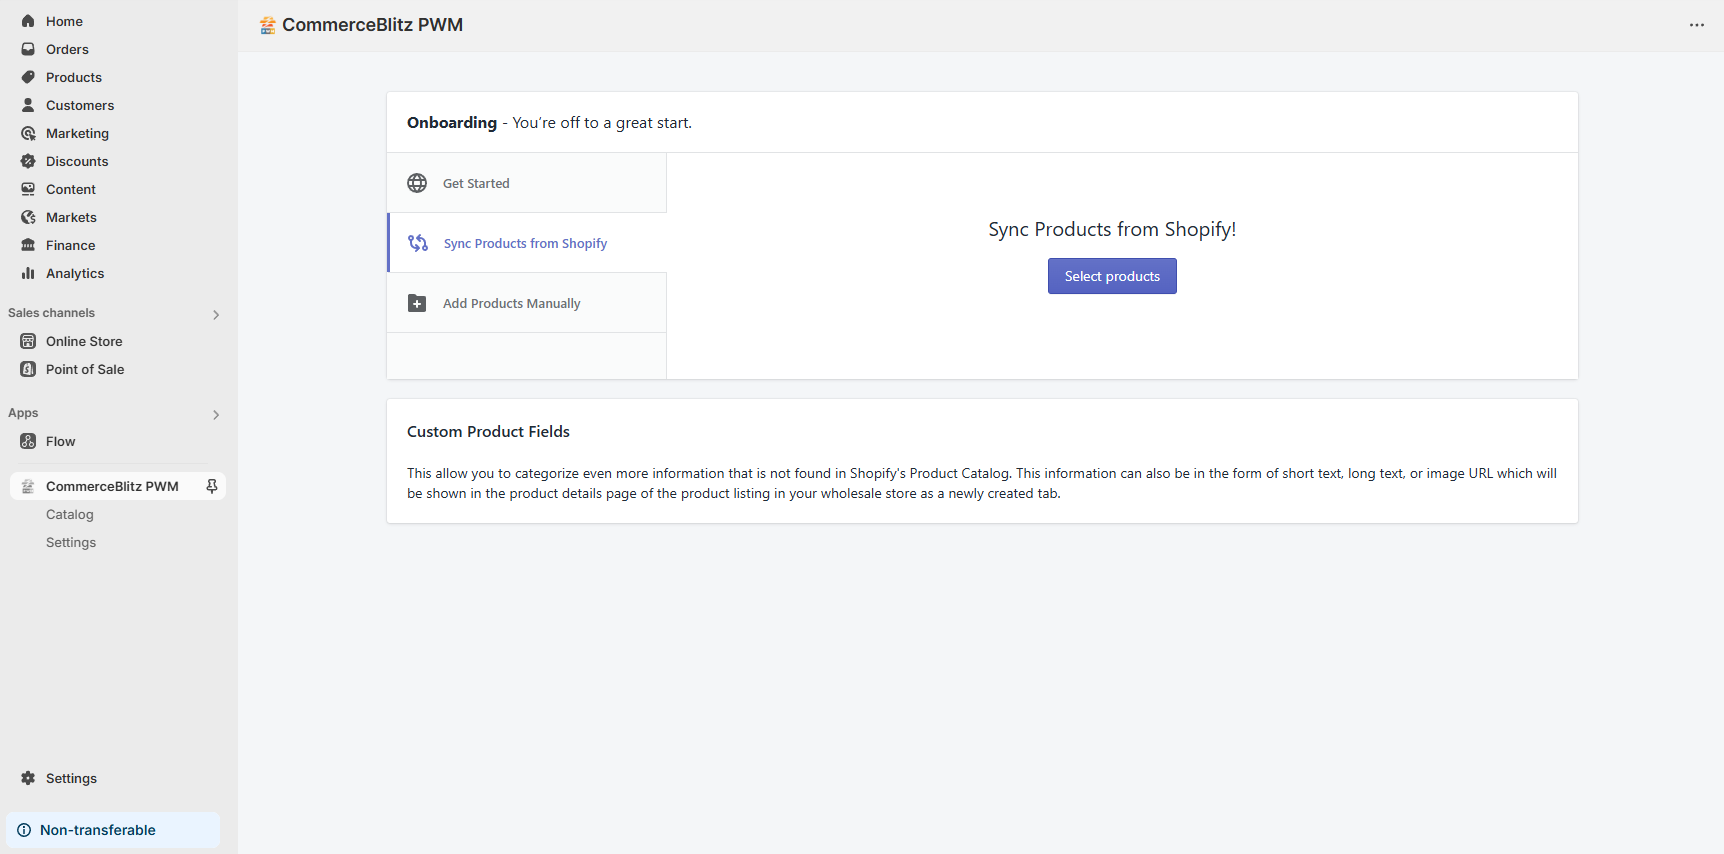Click the Flow app icon
1724x854 pixels.
pos(28,441)
